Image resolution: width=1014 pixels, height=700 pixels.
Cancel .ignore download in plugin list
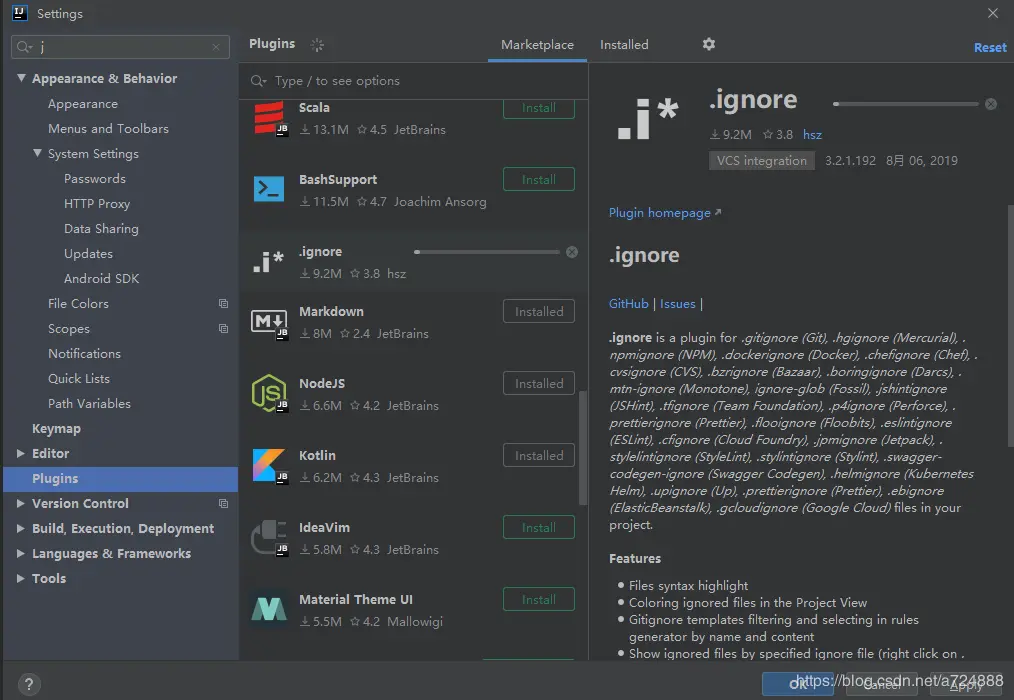point(572,252)
